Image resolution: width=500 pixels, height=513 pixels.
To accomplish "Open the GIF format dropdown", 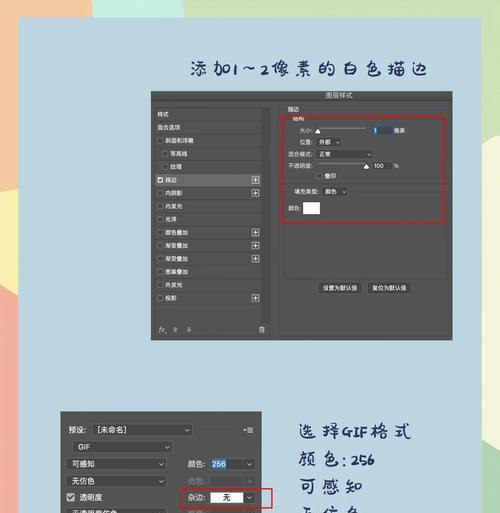I will click(x=122, y=447).
